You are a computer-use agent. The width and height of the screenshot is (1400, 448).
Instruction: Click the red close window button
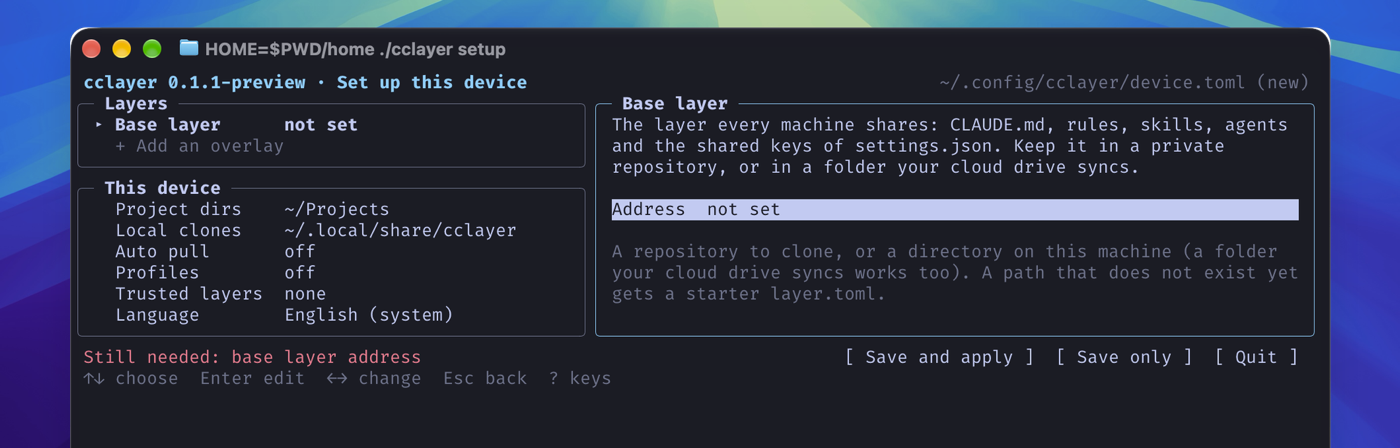point(92,48)
